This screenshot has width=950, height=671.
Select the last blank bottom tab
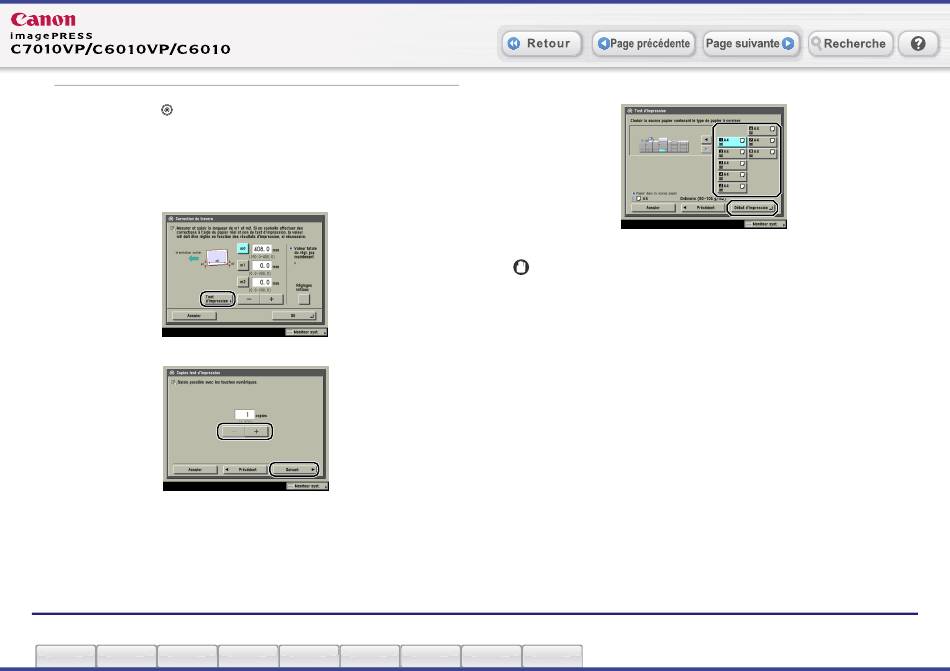point(552,656)
